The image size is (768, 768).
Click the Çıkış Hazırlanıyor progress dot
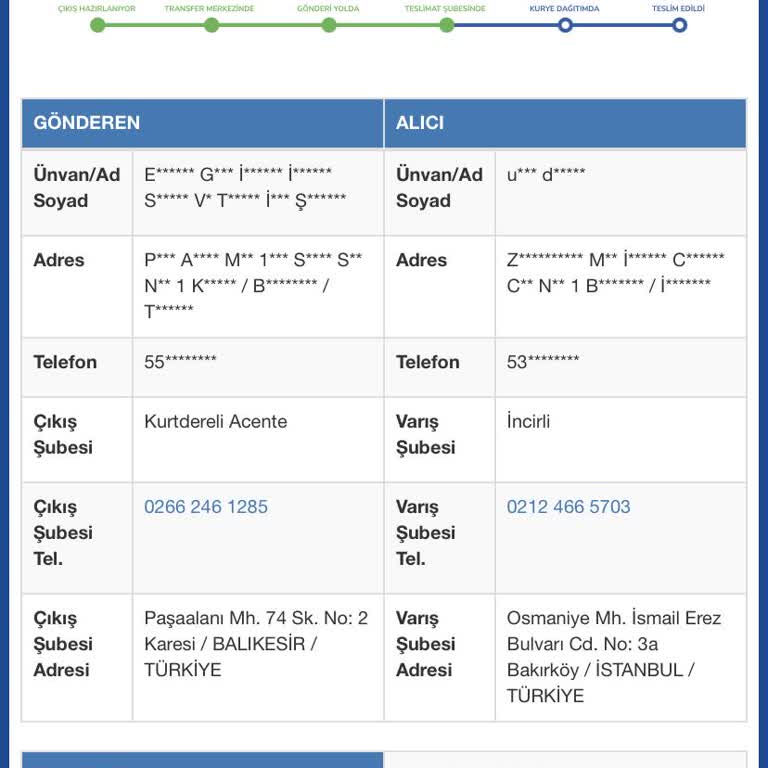(98, 25)
